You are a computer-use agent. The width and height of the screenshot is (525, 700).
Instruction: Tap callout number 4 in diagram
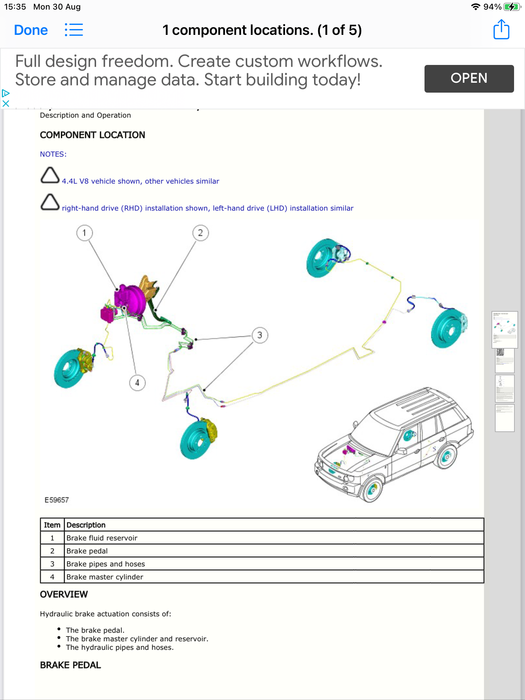click(137, 383)
